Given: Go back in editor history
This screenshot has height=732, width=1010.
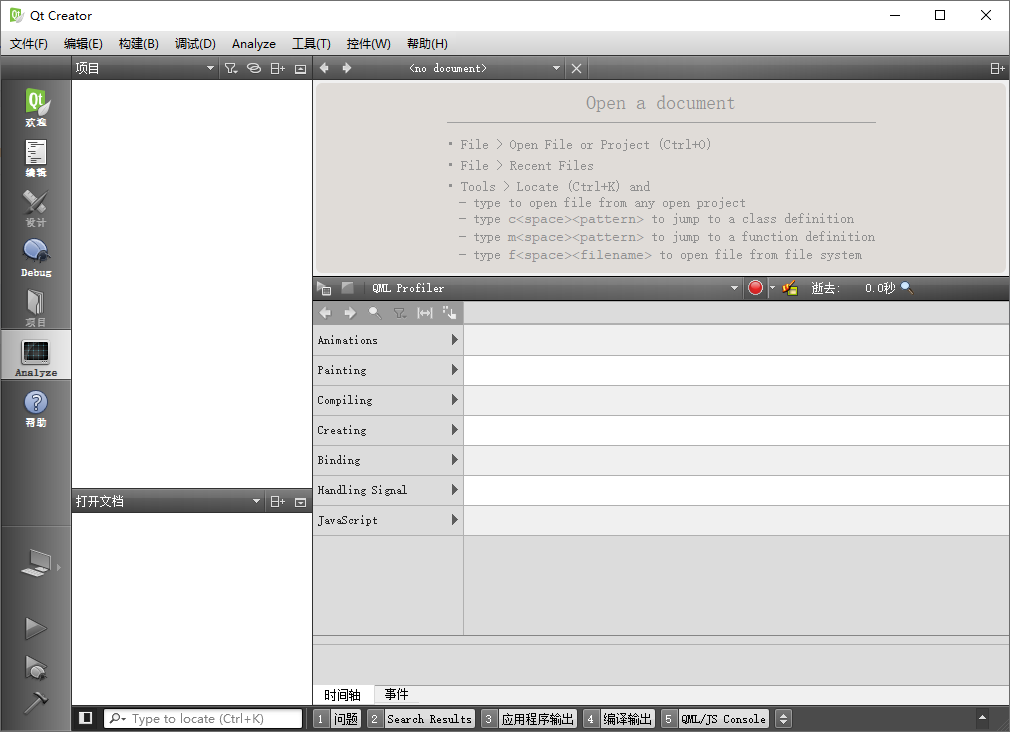Looking at the screenshot, I should pyautogui.click(x=325, y=68).
